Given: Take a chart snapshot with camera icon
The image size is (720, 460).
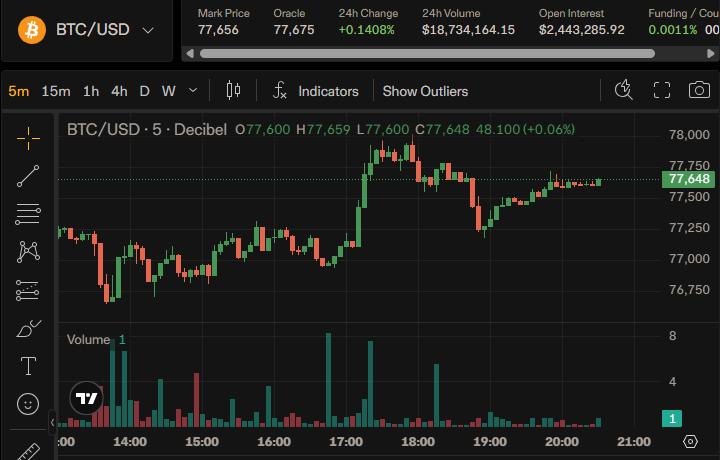Looking at the screenshot, I should [699, 90].
